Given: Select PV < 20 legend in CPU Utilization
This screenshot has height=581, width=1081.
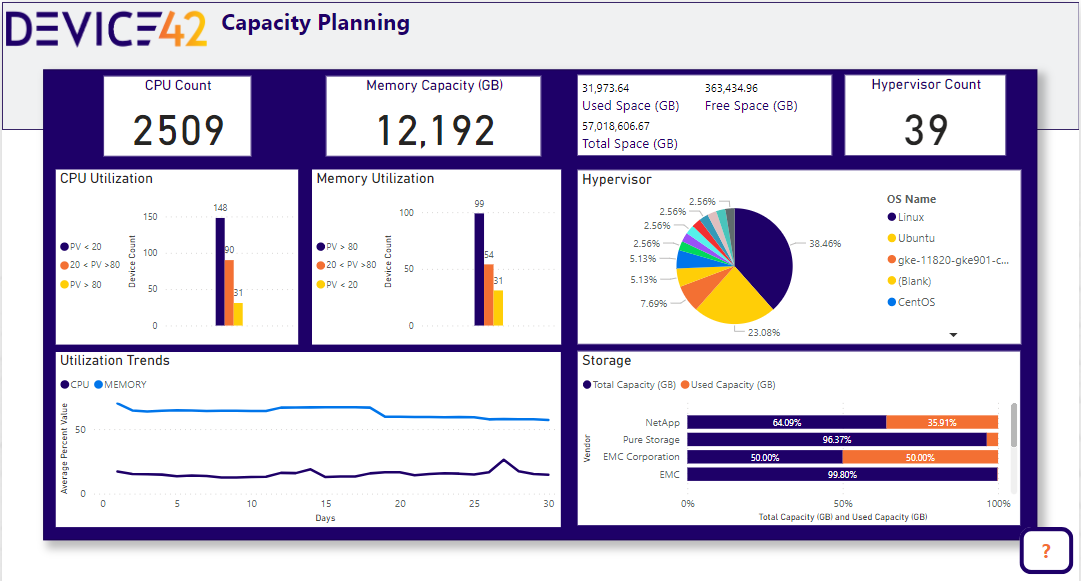Looking at the screenshot, I should (85, 245).
